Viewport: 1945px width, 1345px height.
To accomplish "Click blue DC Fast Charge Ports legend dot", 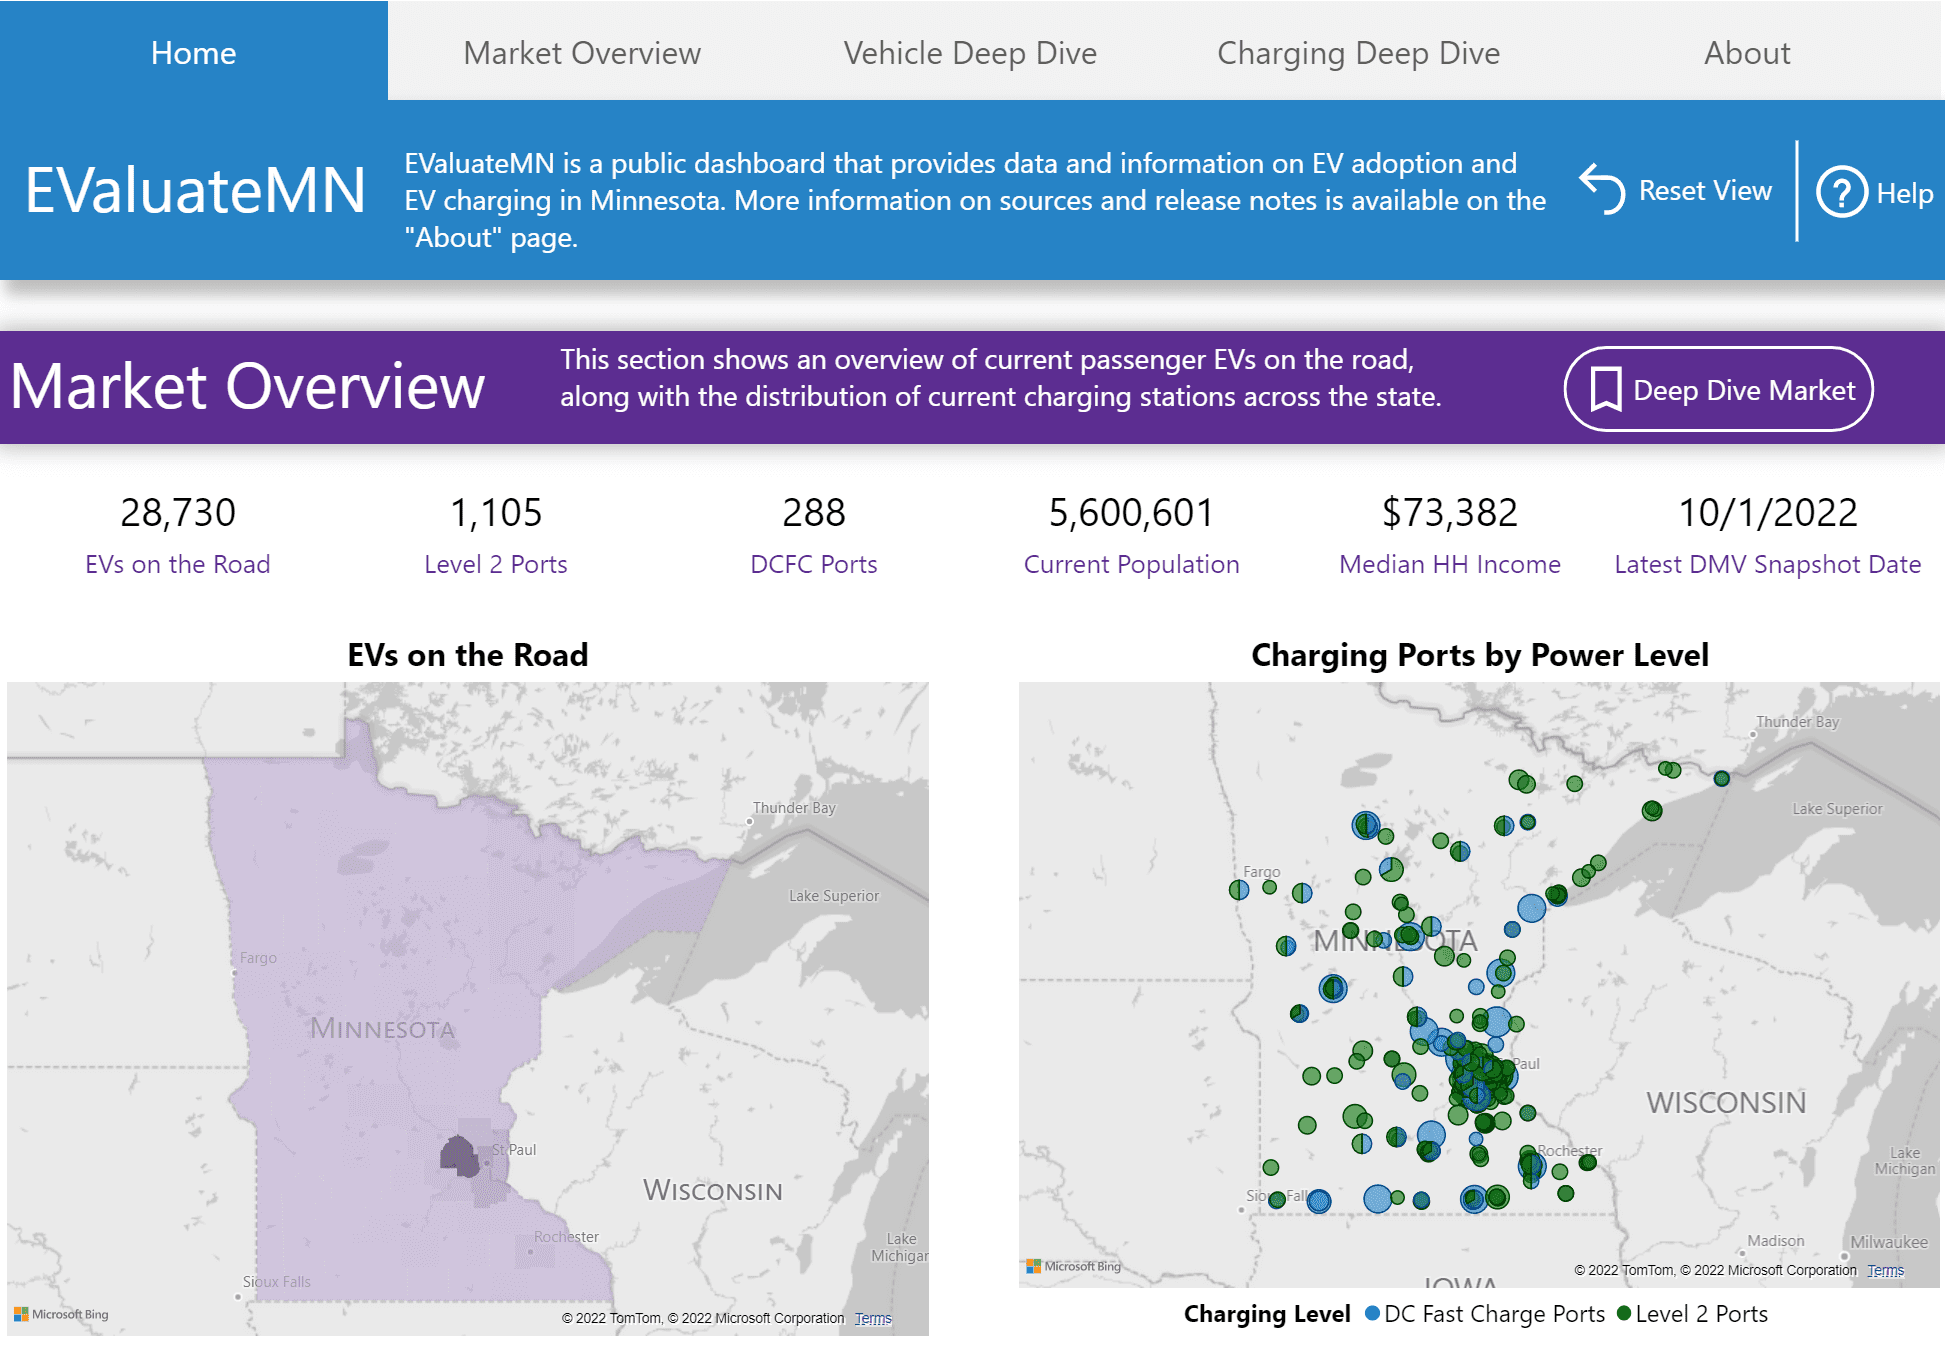I will [x=1373, y=1313].
